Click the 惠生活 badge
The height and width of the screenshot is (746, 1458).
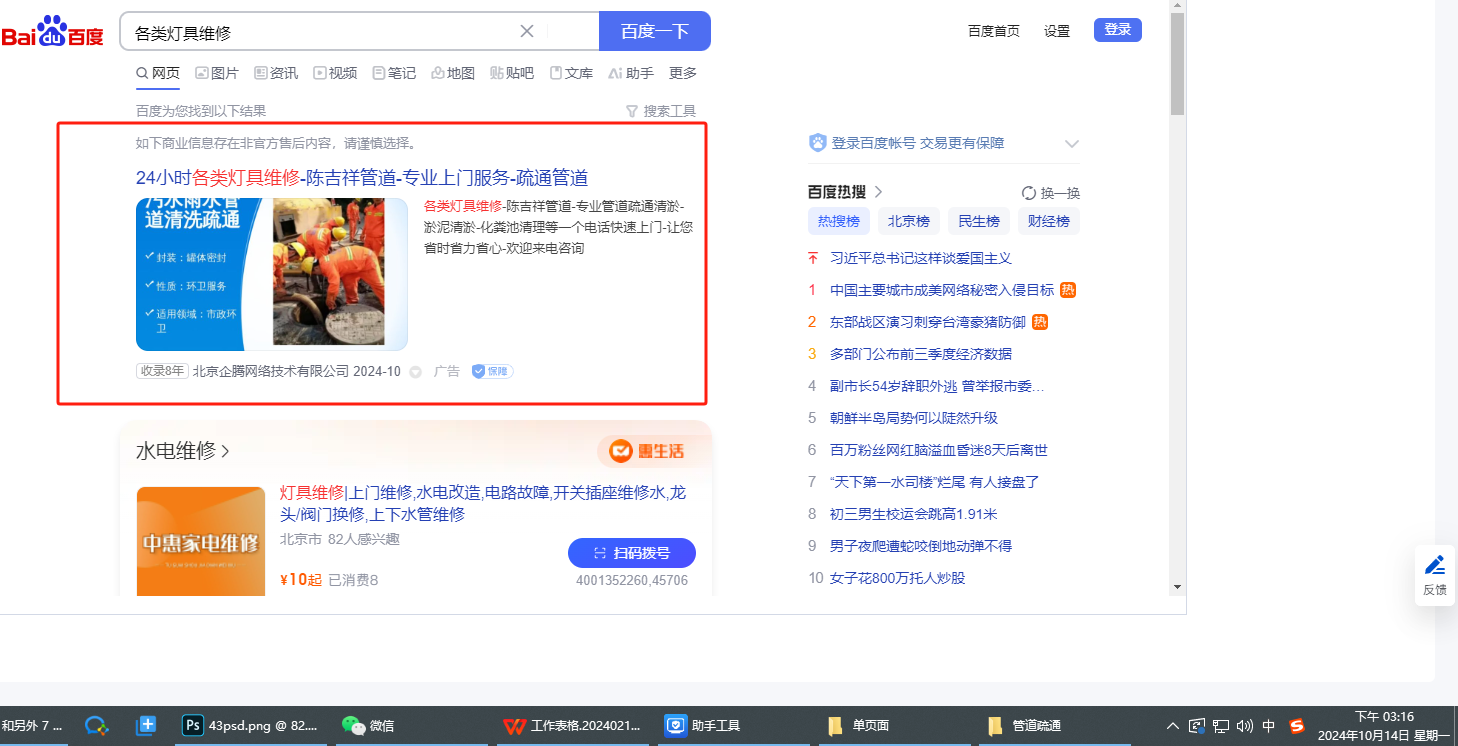(648, 451)
